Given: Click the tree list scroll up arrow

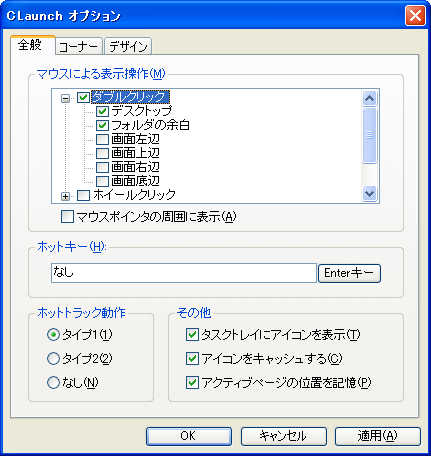Looking at the screenshot, I should pos(369,98).
